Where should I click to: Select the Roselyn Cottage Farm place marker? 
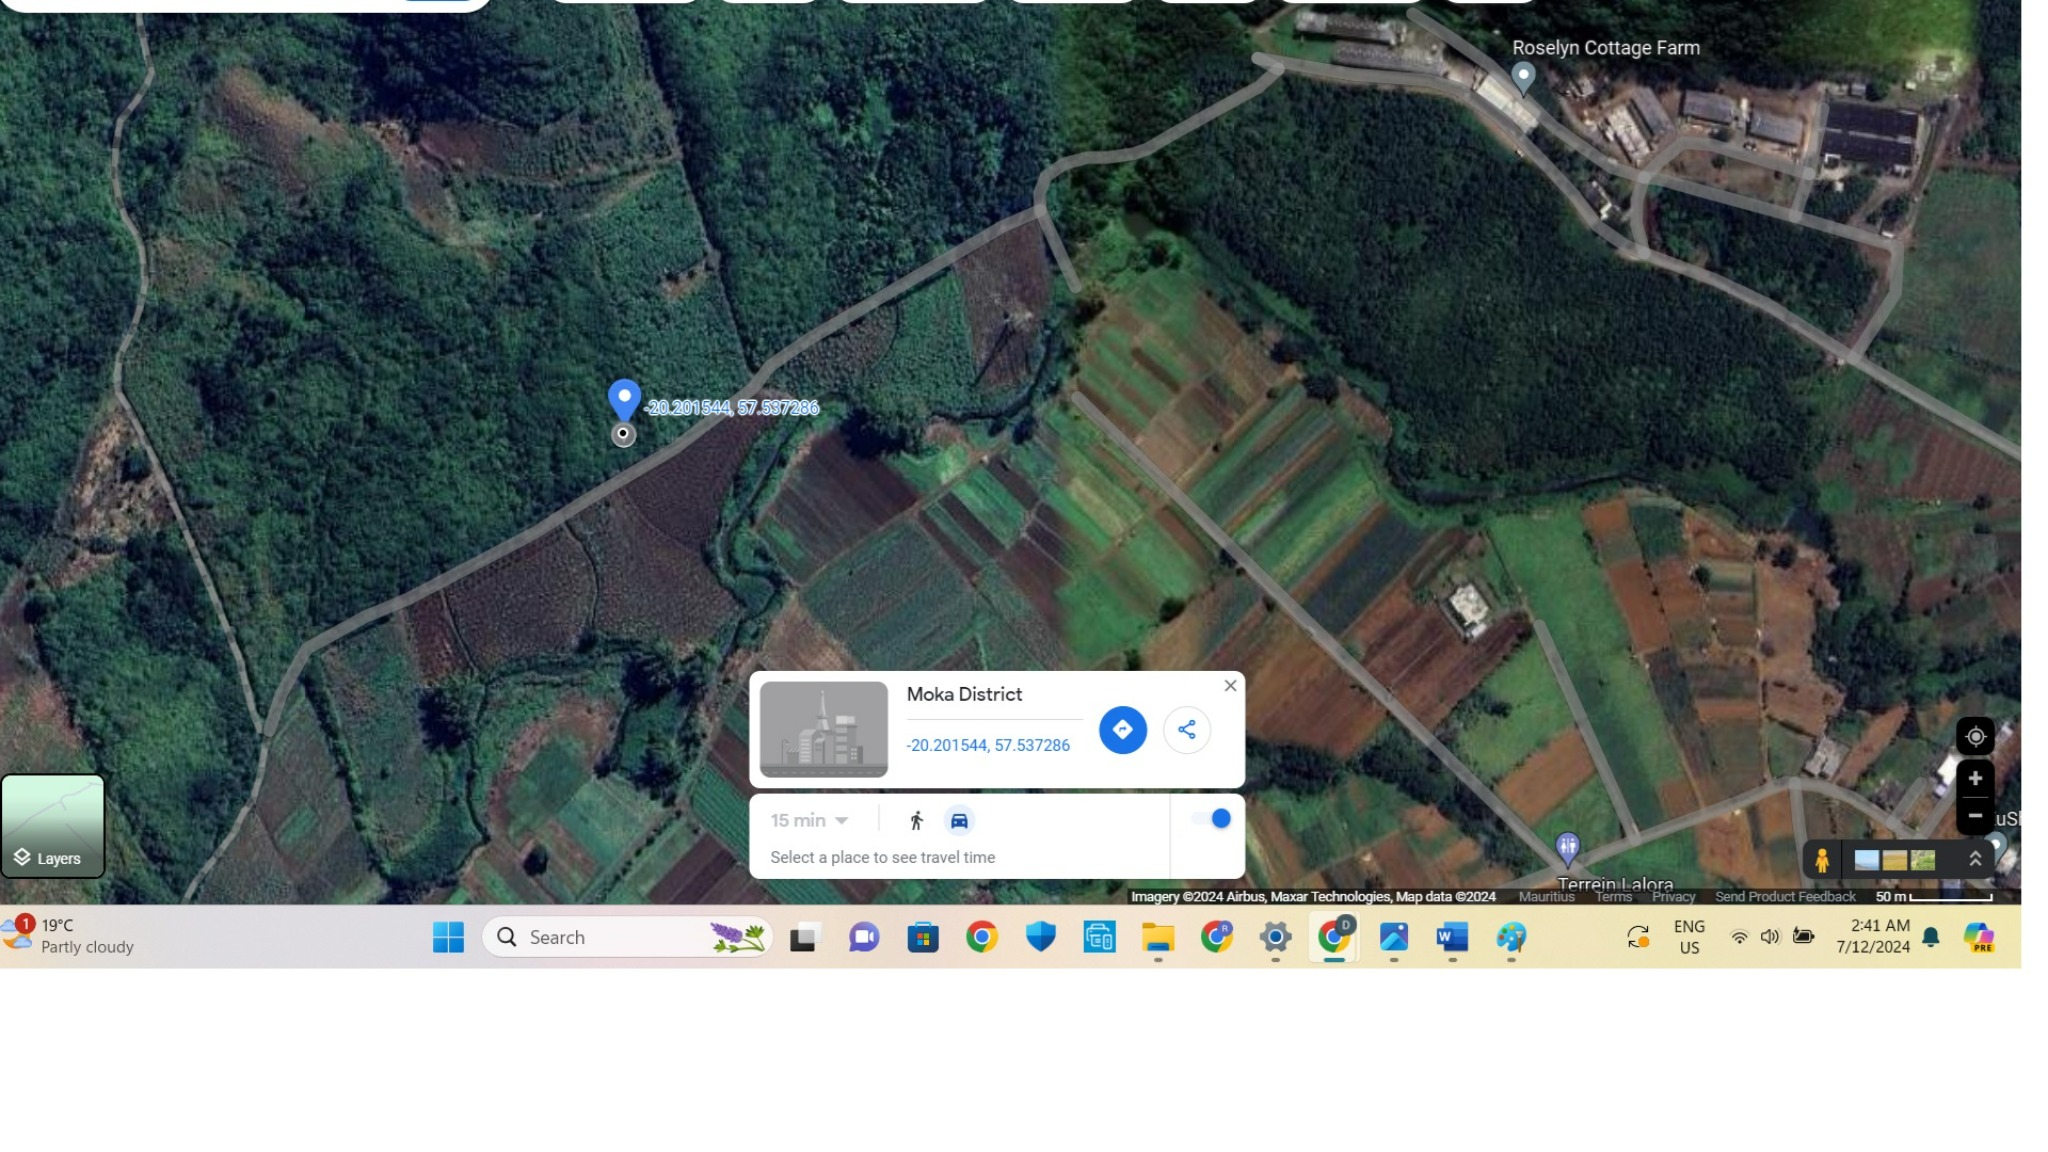[1523, 76]
